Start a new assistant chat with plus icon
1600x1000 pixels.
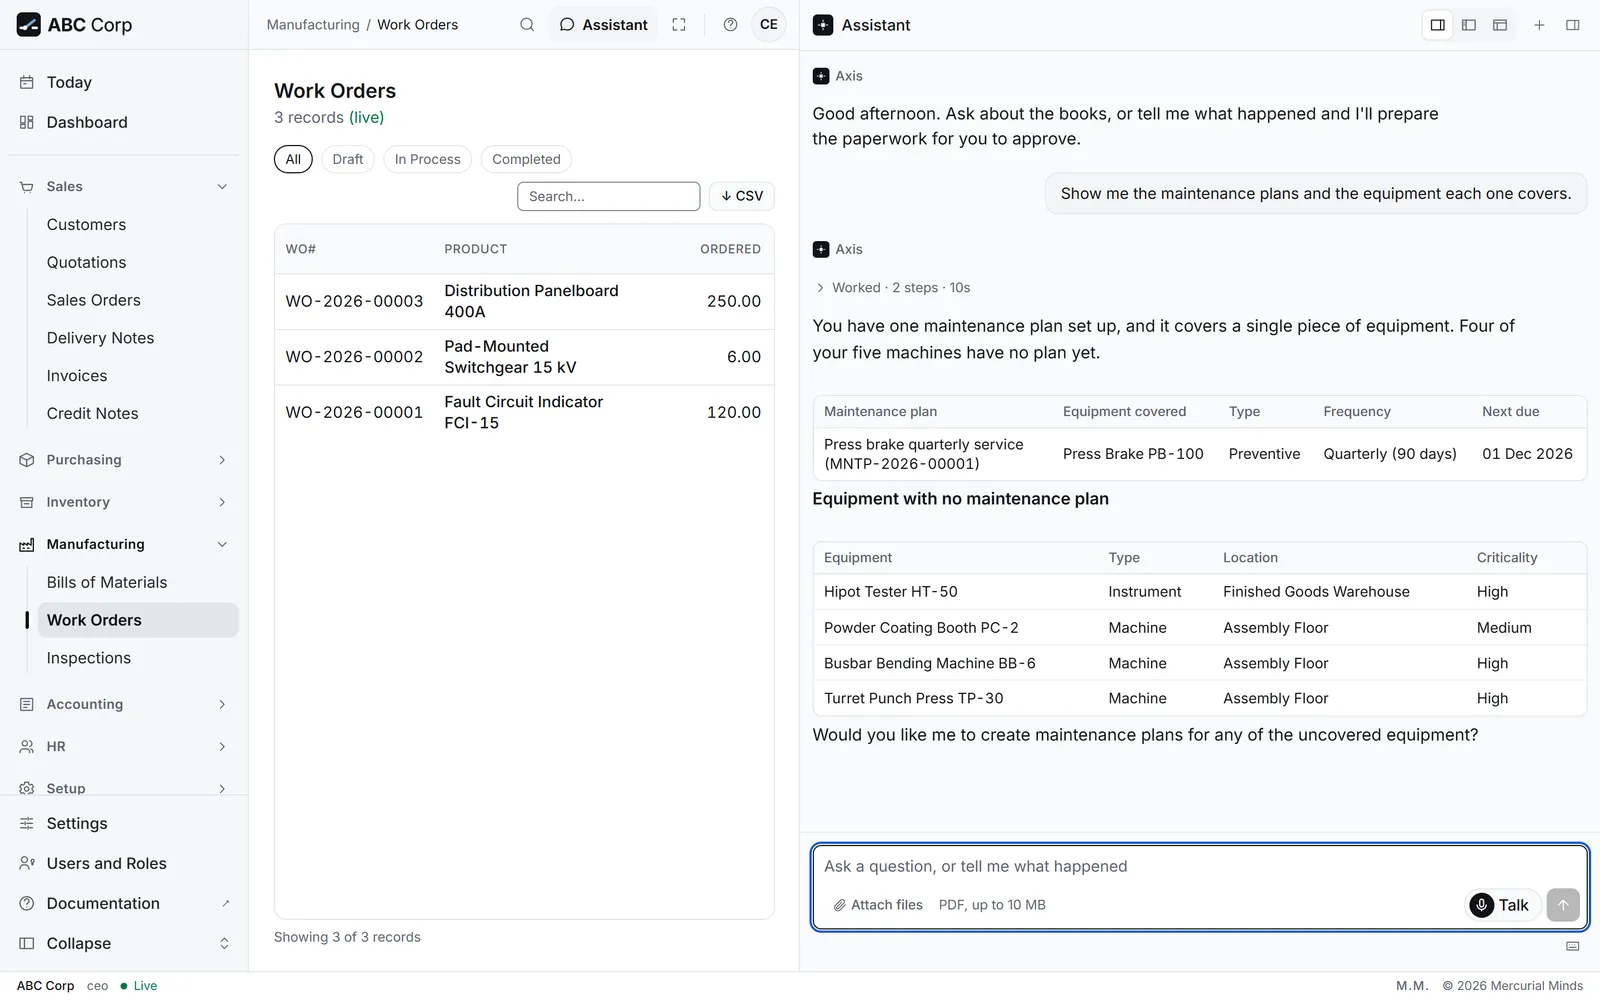1540,25
